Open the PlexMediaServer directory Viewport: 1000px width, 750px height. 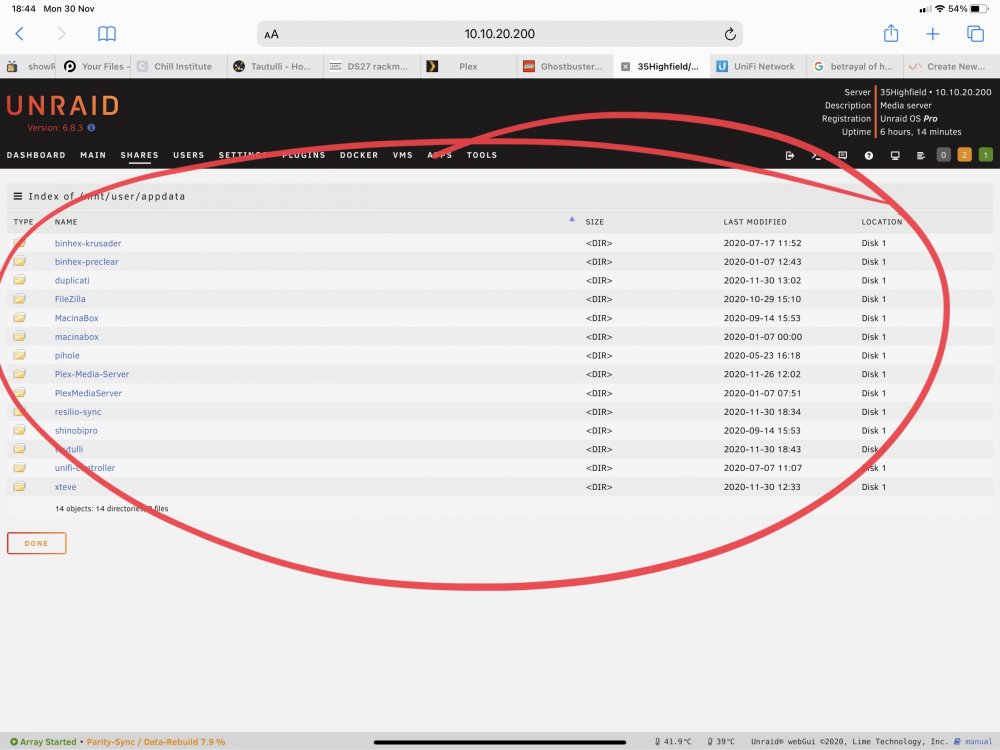[x=88, y=393]
